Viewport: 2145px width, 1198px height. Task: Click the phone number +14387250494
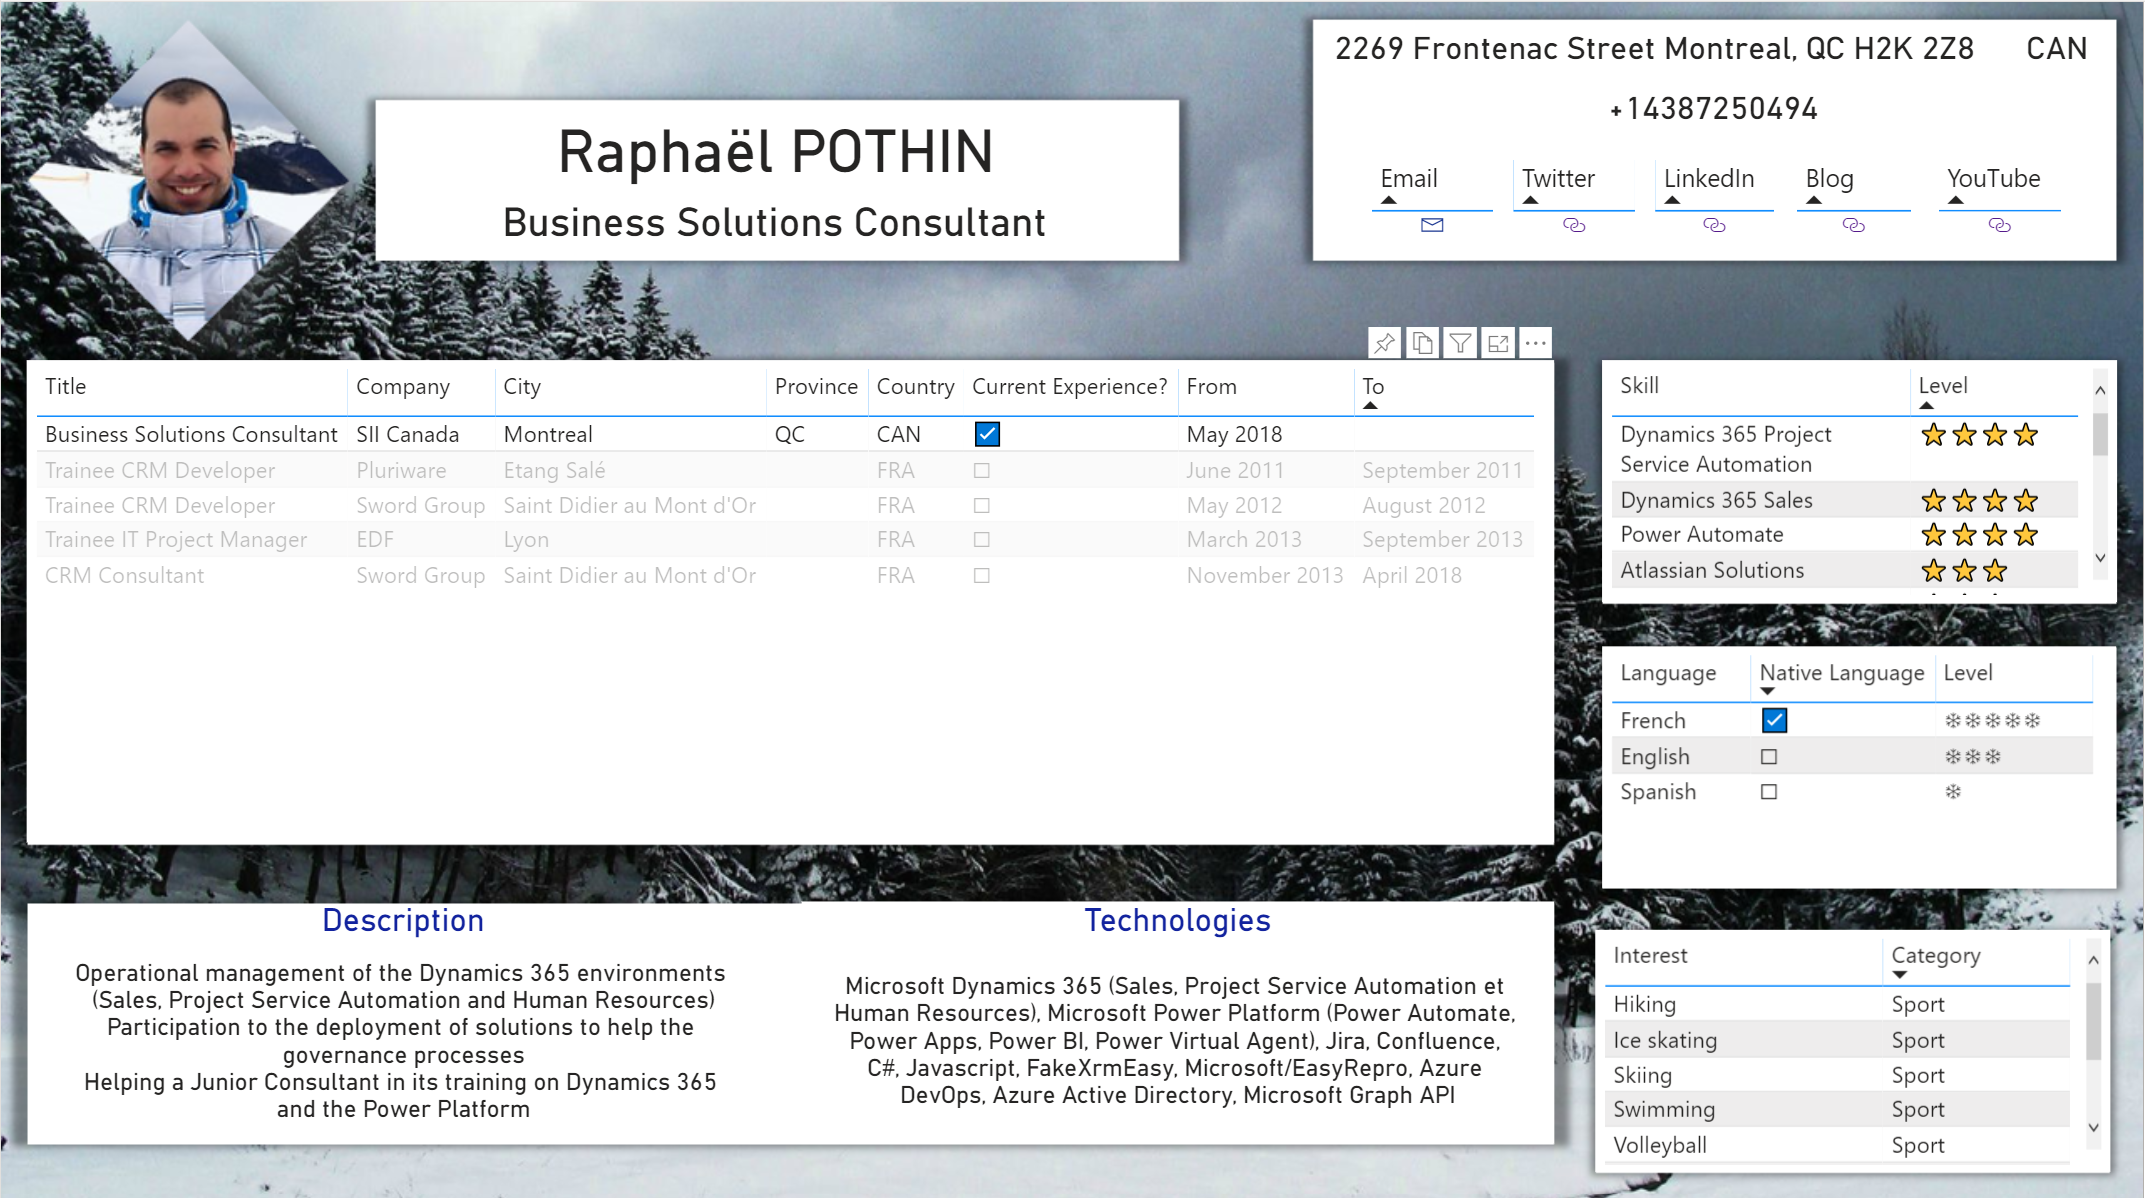(x=1713, y=109)
